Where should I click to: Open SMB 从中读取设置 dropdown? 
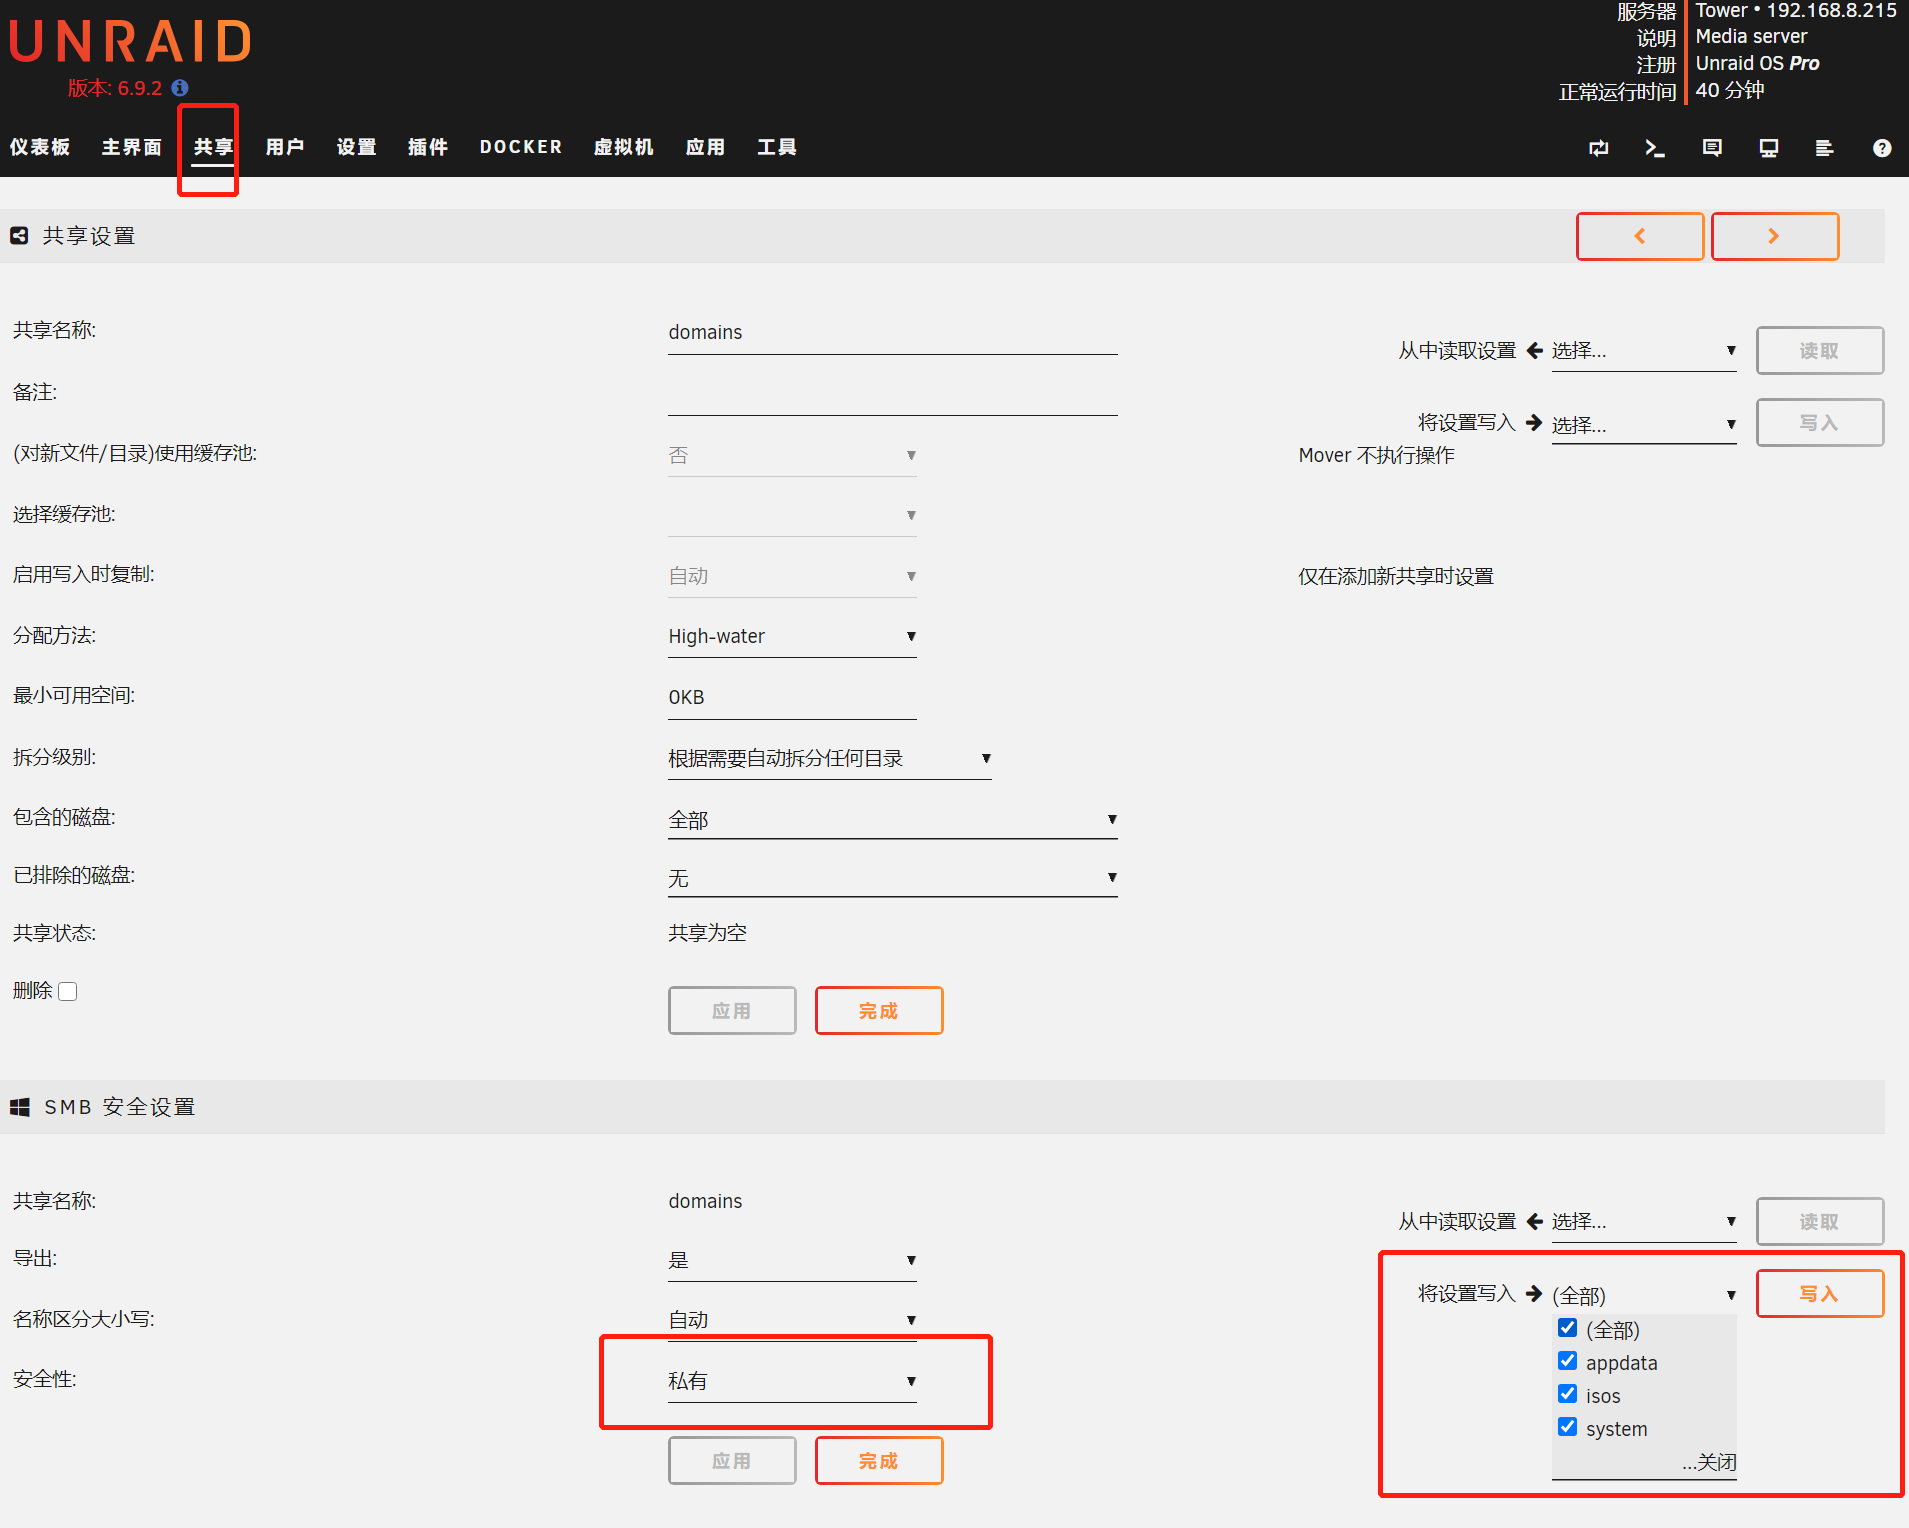1644,1222
